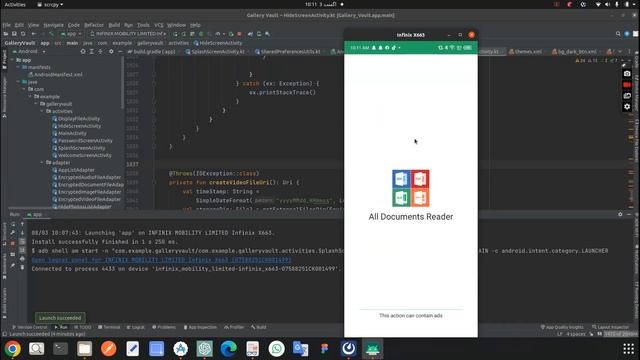Viewport: 640px width, 360px height.
Task: Open the Android project view dropdown
Action: tap(29, 51)
